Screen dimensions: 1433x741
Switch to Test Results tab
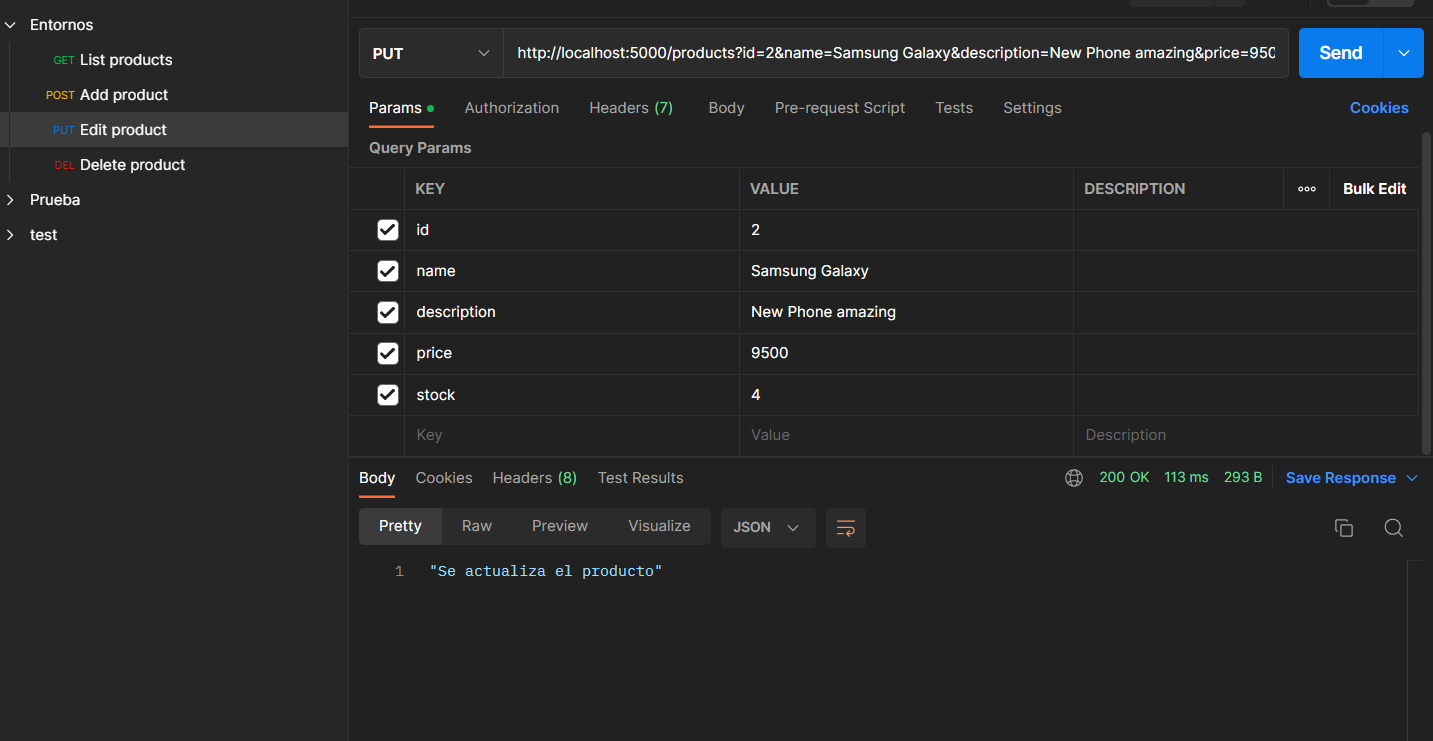[641, 478]
